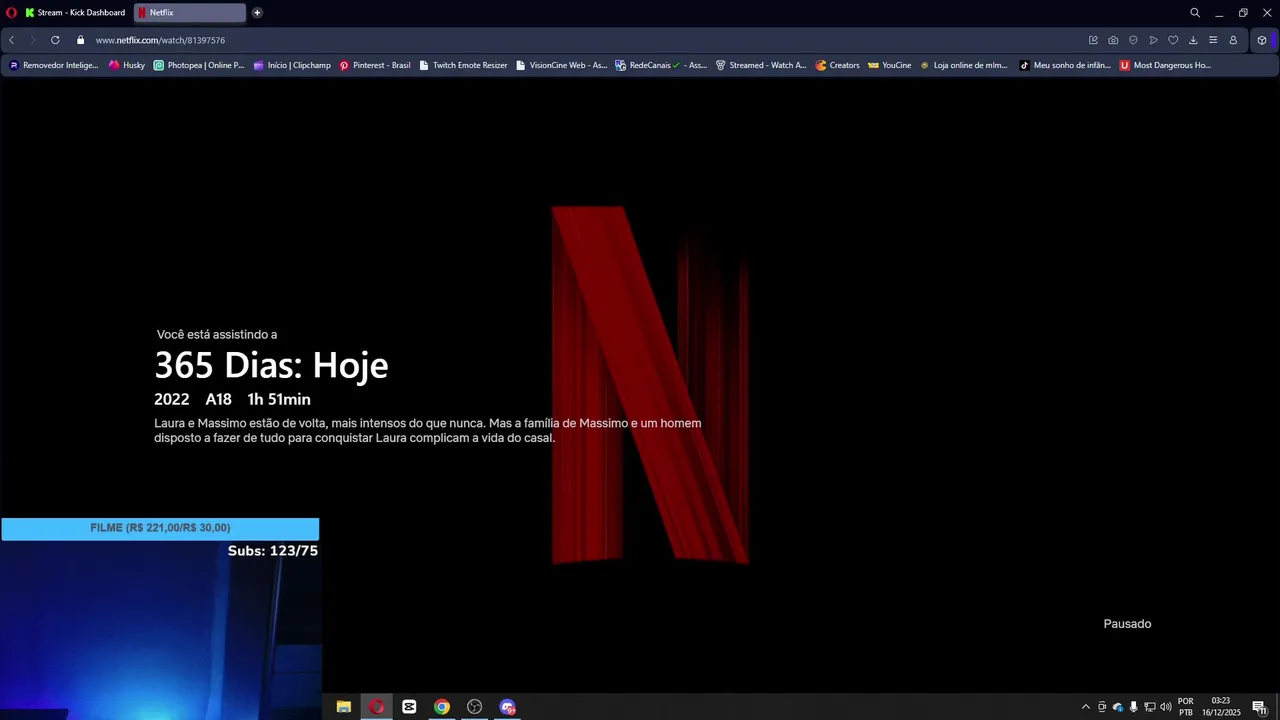1280x720 pixels.
Task: Open the Loja online de mlm... bookmark
Action: pyautogui.click(x=964, y=65)
